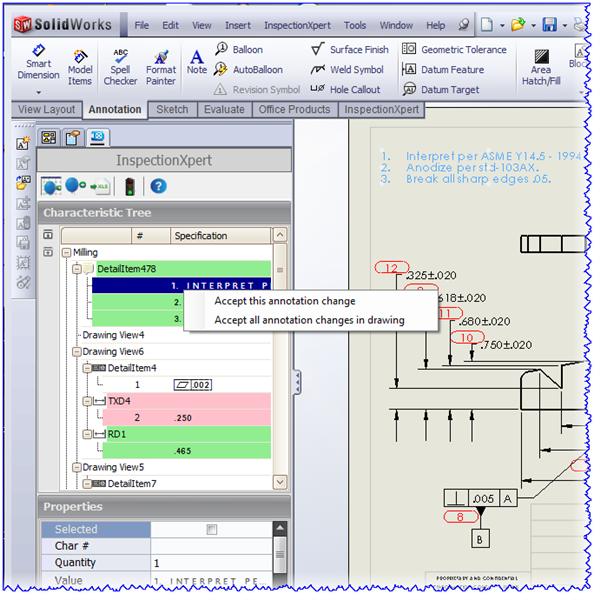Image resolution: width=600 pixels, height=600 pixels.
Task: Choose Accept all annotation changes in drawing
Action: [309, 320]
